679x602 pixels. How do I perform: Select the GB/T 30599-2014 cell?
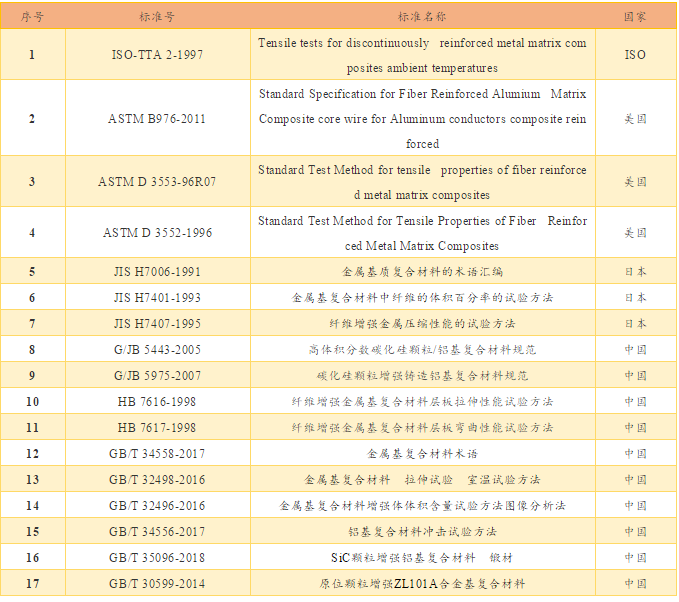pos(157,583)
